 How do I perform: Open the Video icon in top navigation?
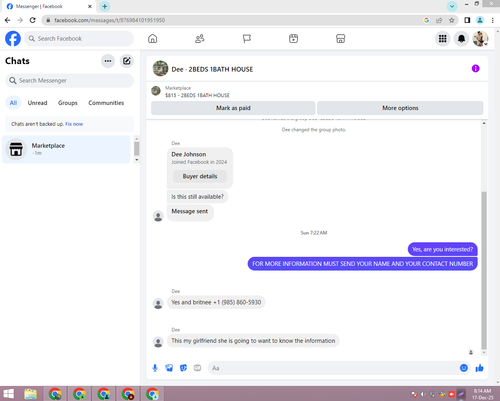(293, 39)
